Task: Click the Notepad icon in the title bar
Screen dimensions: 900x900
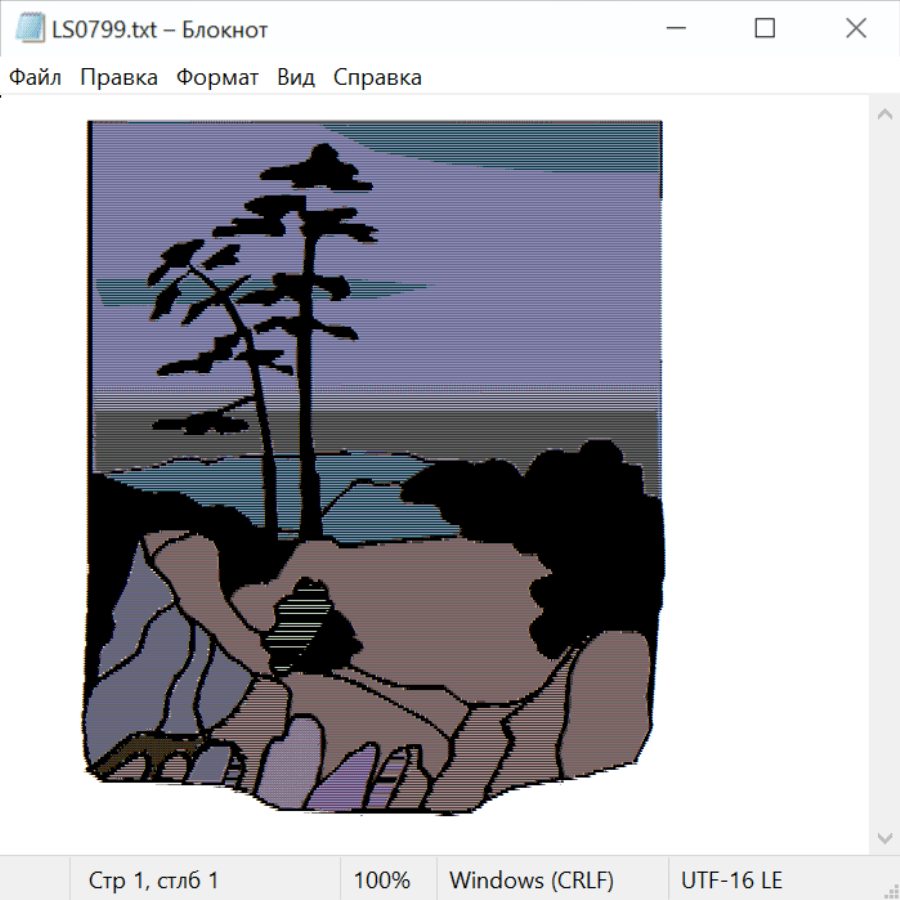Action: coord(30,28)
